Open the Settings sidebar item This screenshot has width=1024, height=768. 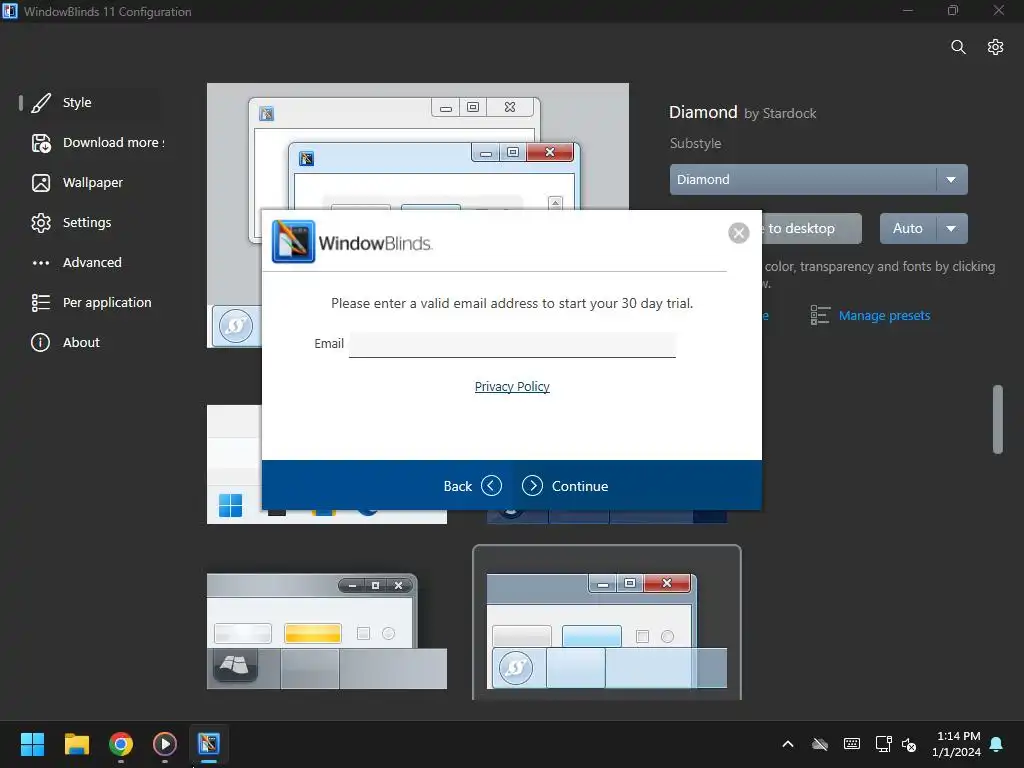(x=87, y=223)
